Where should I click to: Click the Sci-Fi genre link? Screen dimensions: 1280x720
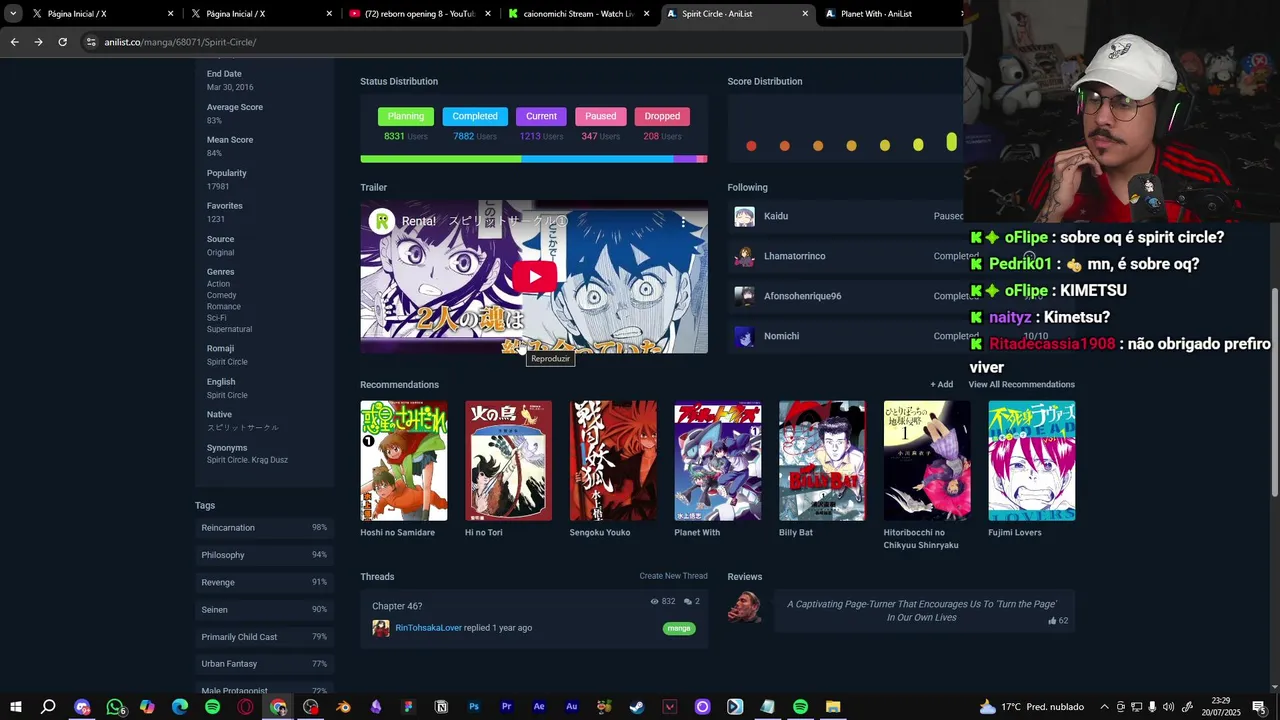tap(217, 318)
